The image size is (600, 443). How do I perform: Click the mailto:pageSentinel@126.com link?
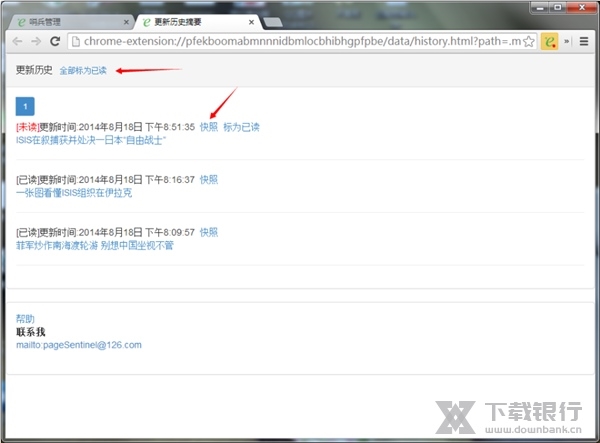click(79, 344)
